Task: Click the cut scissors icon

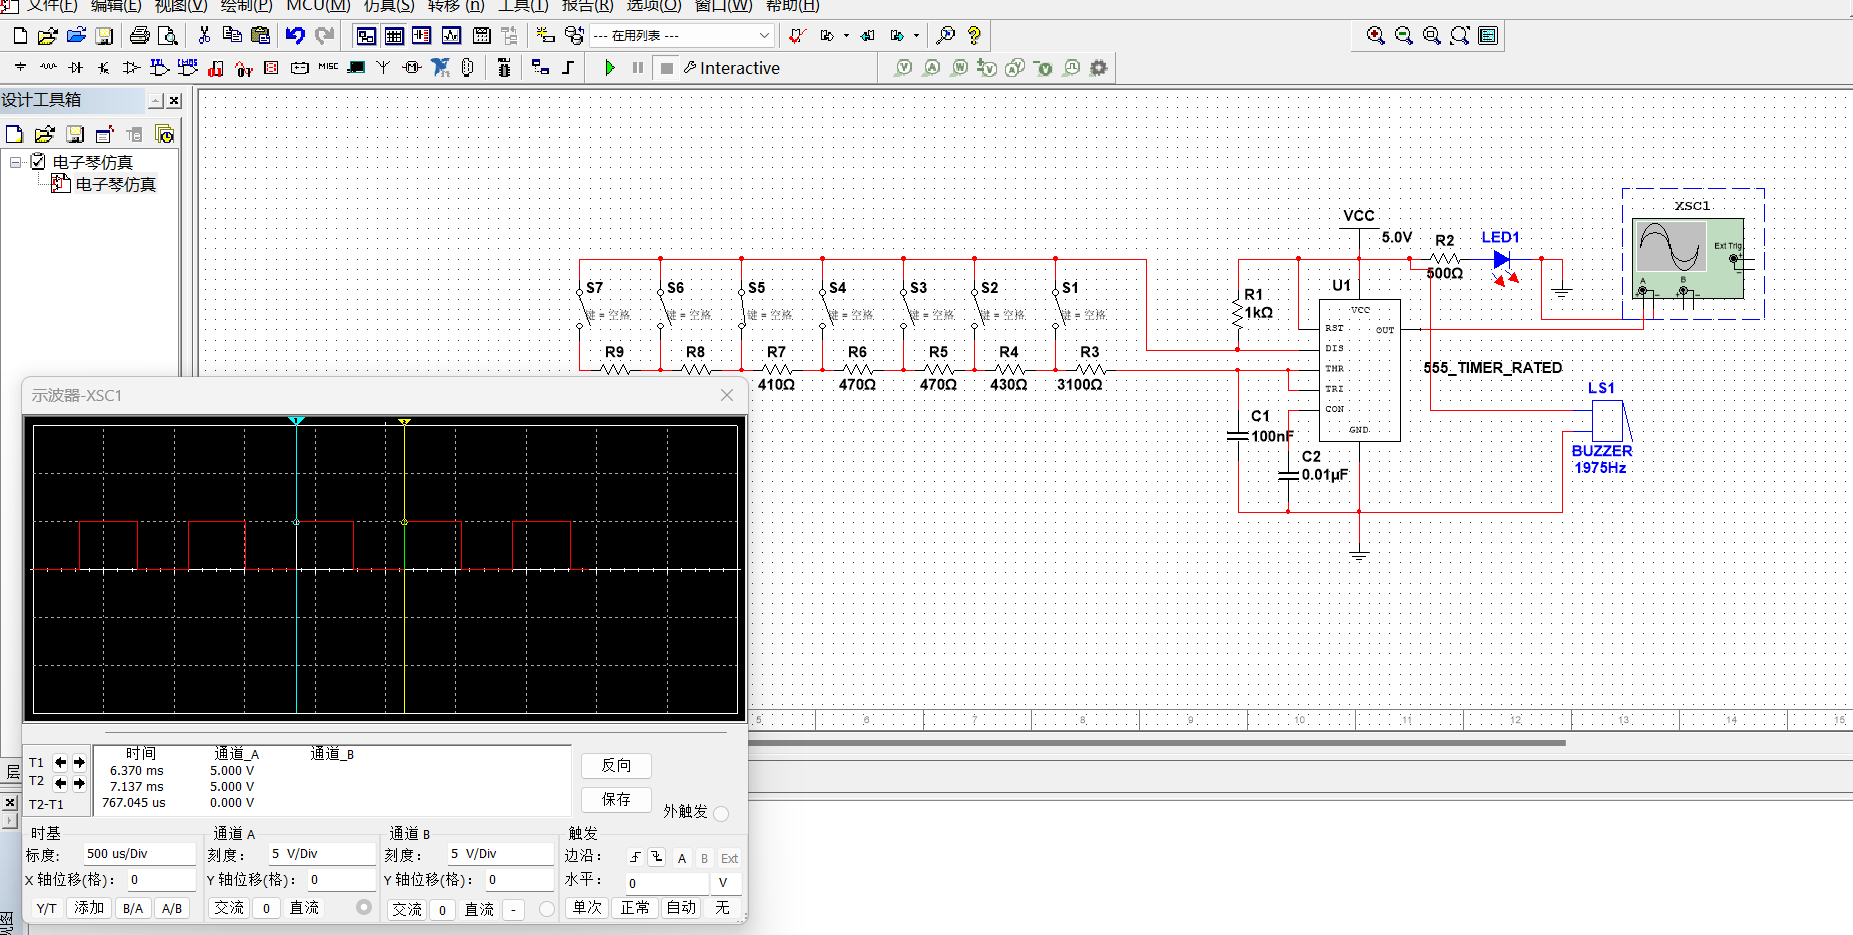Action: [x=204, y=36]
